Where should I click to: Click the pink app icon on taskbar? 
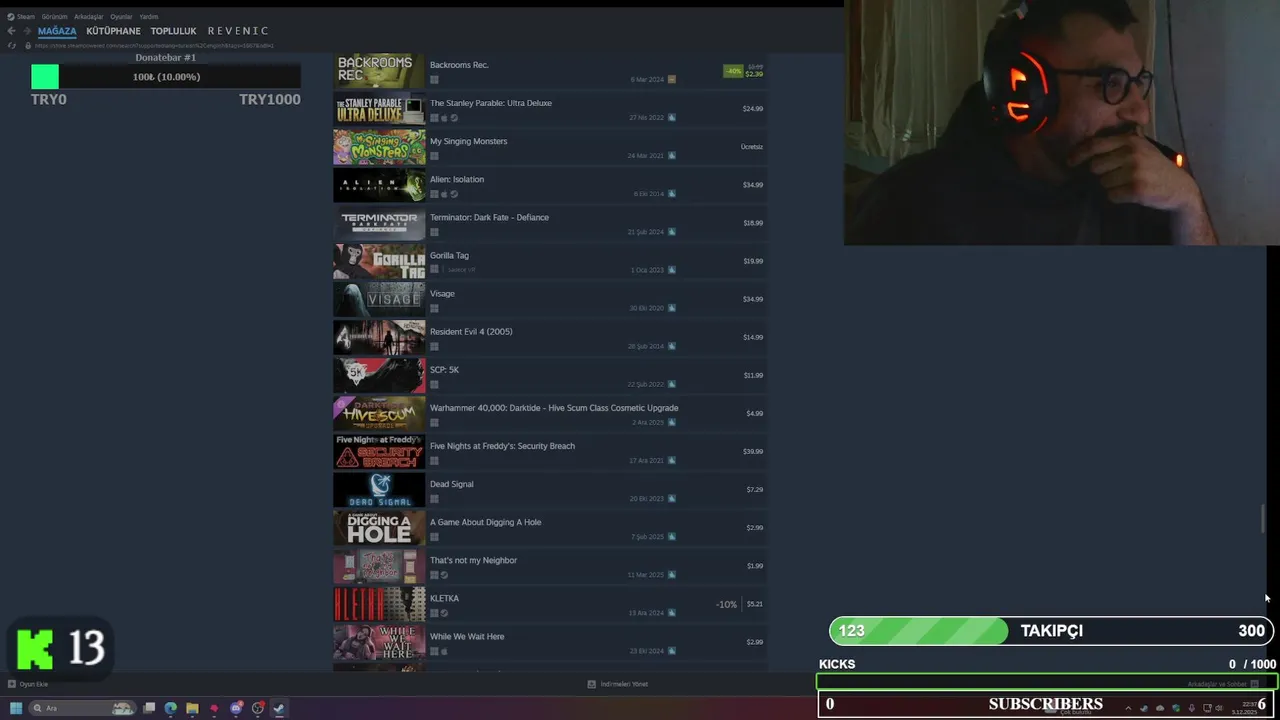(214, 708)
